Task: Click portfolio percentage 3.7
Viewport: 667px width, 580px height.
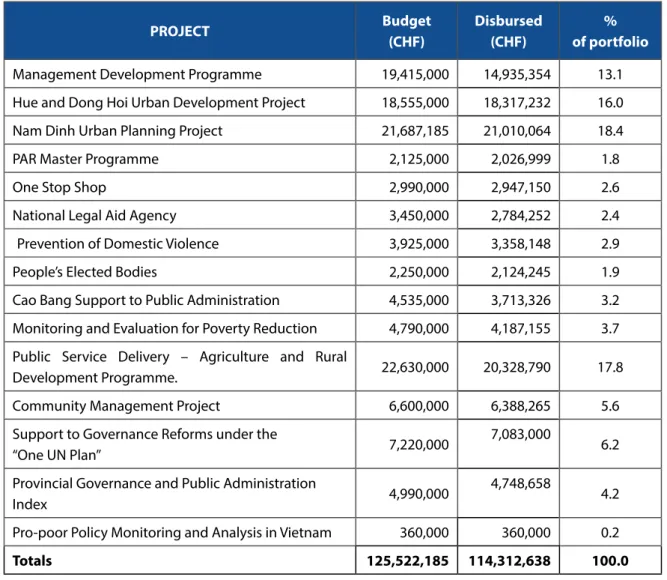Action: point(610,329)
